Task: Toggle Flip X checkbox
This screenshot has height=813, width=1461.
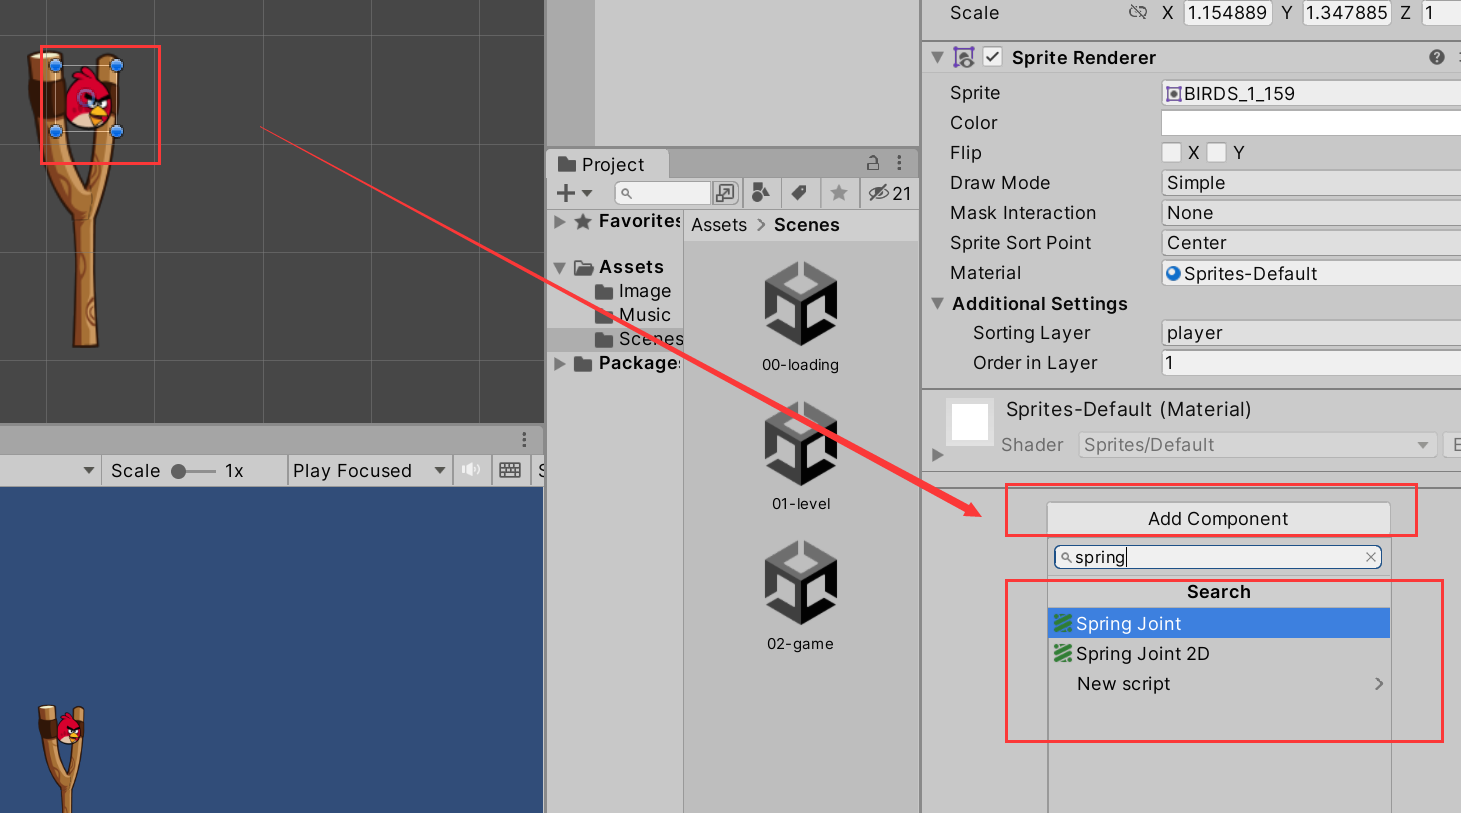Action: pos(1171,152)
